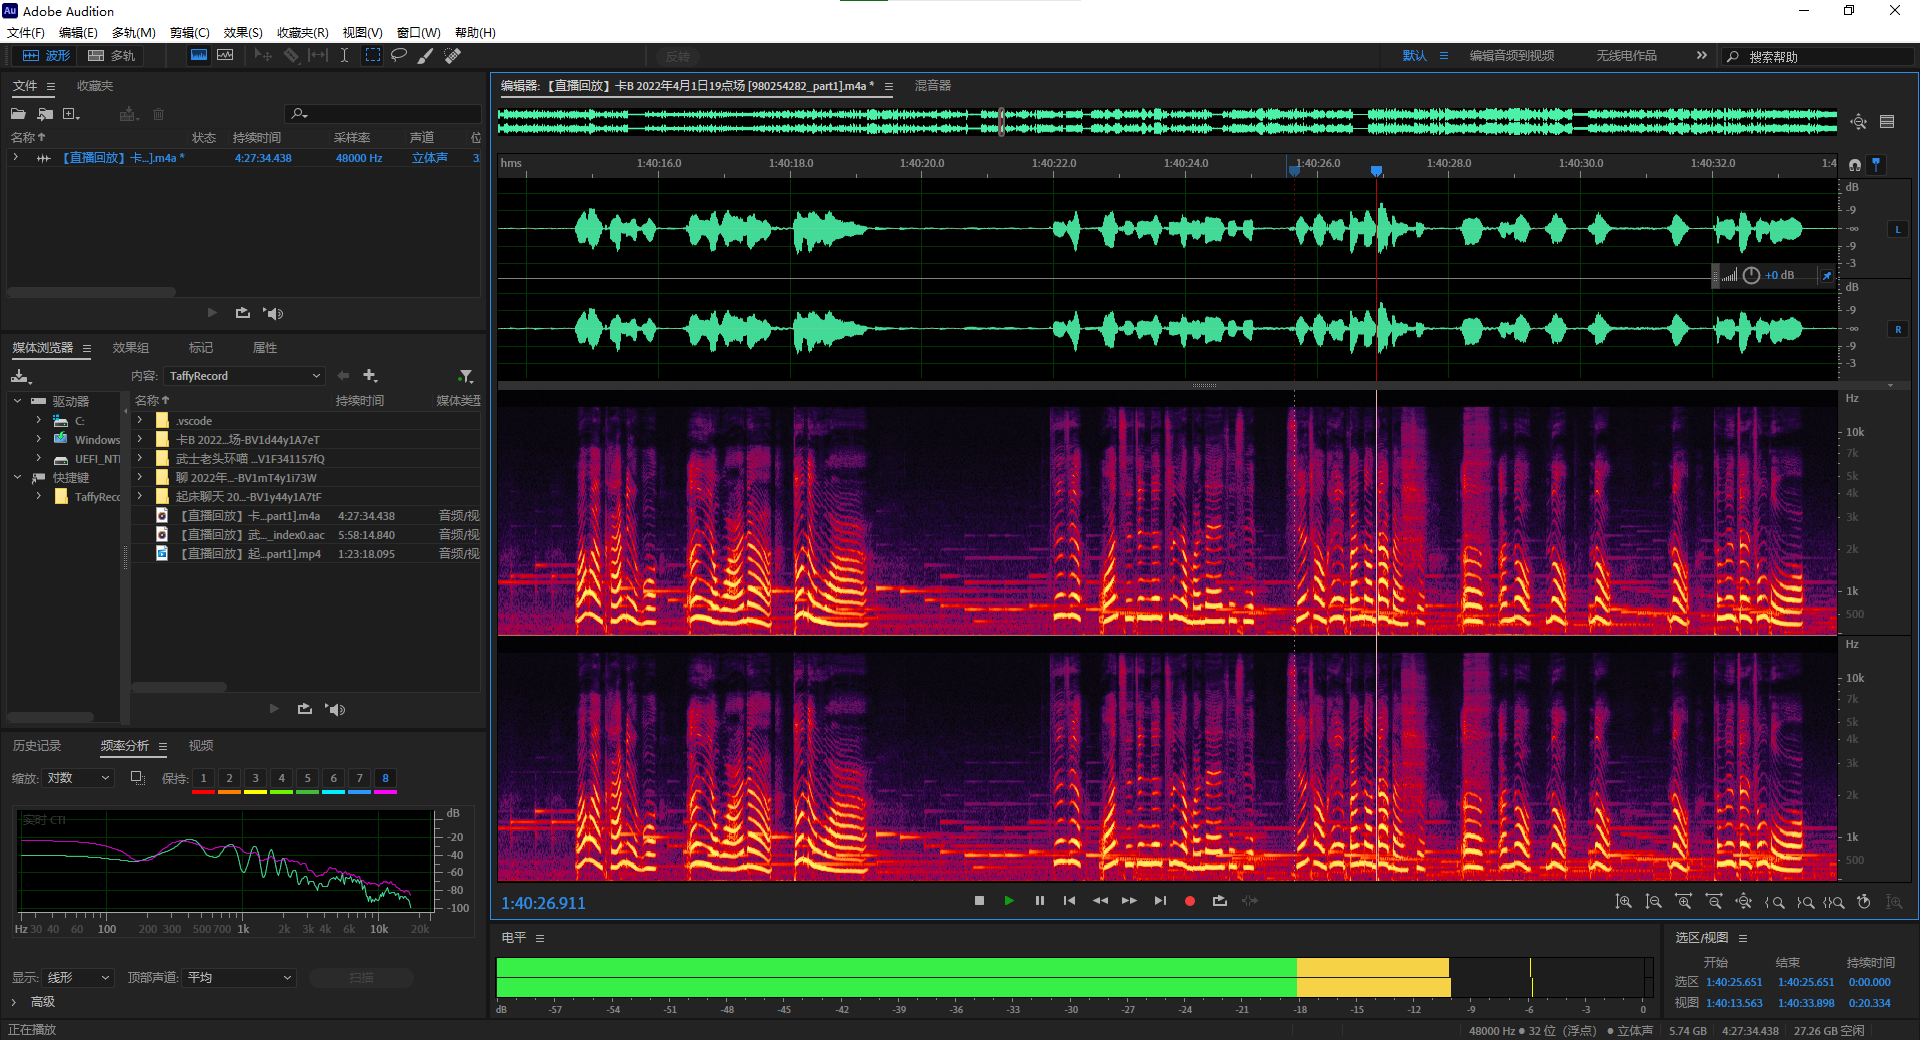
Task: Open file via folder icon in Files panel
Action: coord(18,114)
